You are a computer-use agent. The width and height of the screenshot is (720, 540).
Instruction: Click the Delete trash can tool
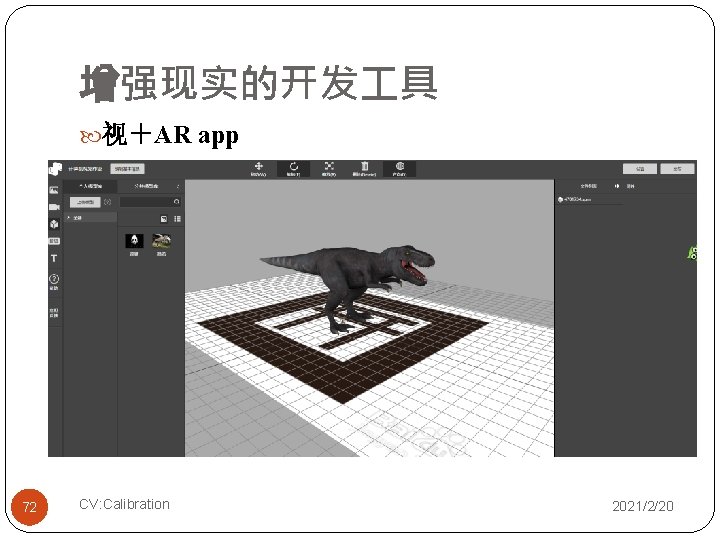[x=364, y=169]
